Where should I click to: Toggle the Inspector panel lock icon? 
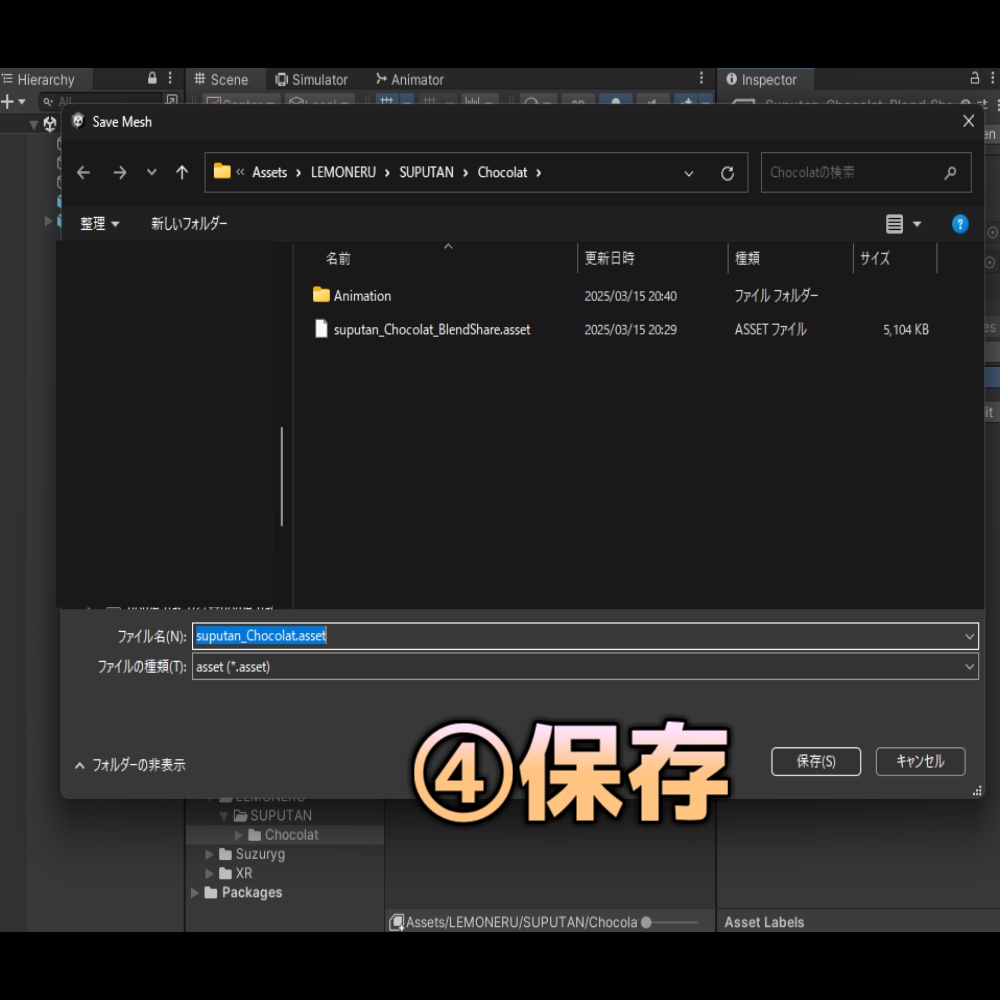point(974,78)
